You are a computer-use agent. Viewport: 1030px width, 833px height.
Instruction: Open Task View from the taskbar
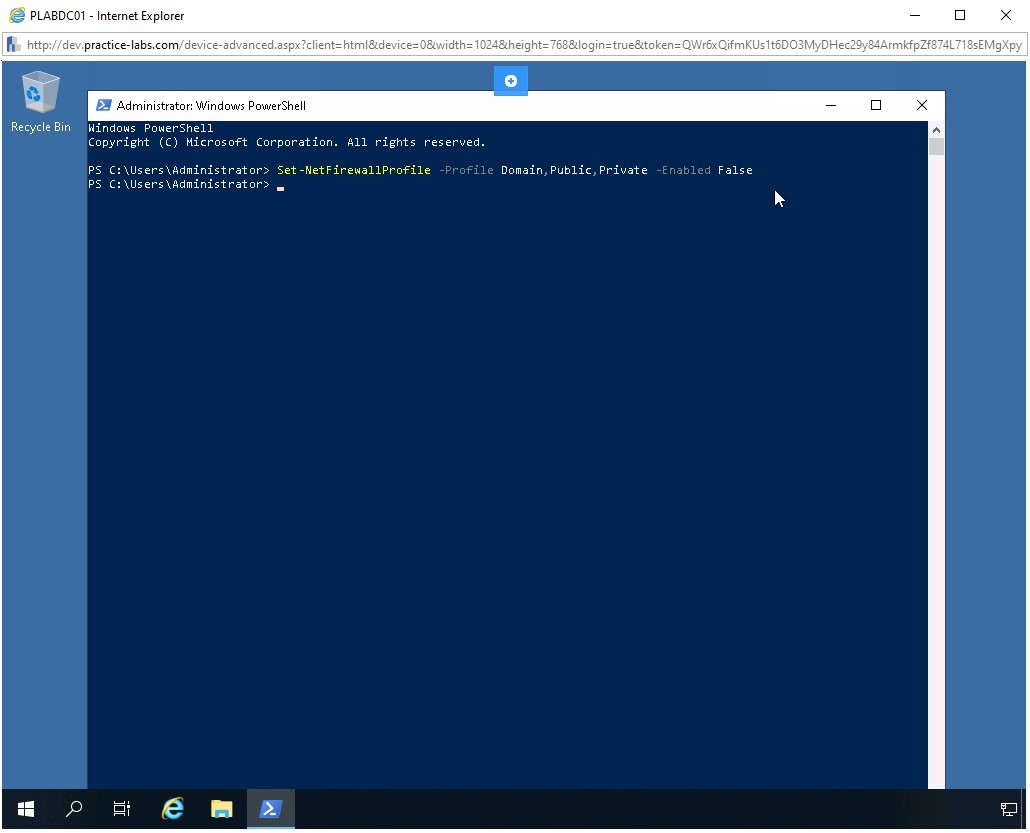point(122,809)
